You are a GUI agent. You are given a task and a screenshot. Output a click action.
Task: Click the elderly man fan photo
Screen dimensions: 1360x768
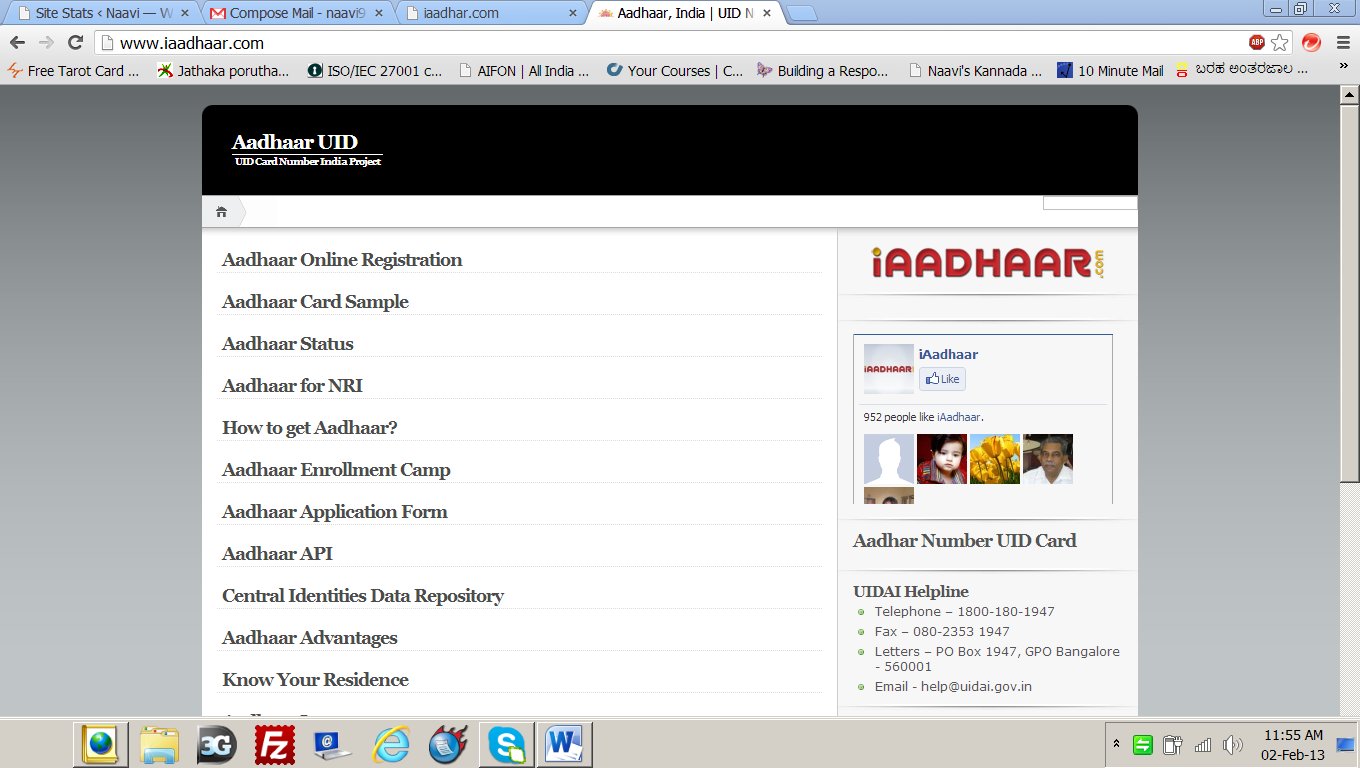point(1048,459)
